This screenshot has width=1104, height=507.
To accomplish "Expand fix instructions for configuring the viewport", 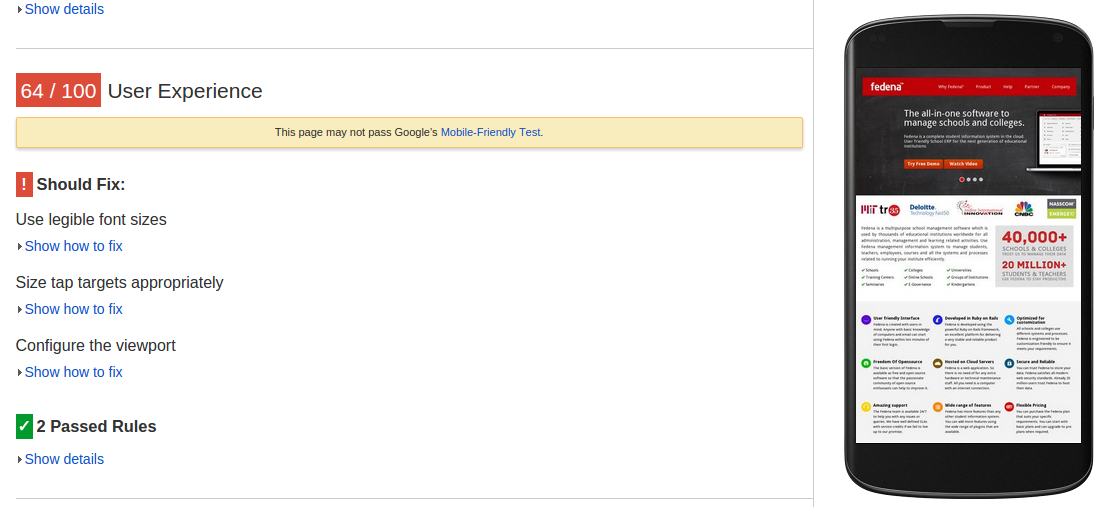I will [x=73, y=372].
